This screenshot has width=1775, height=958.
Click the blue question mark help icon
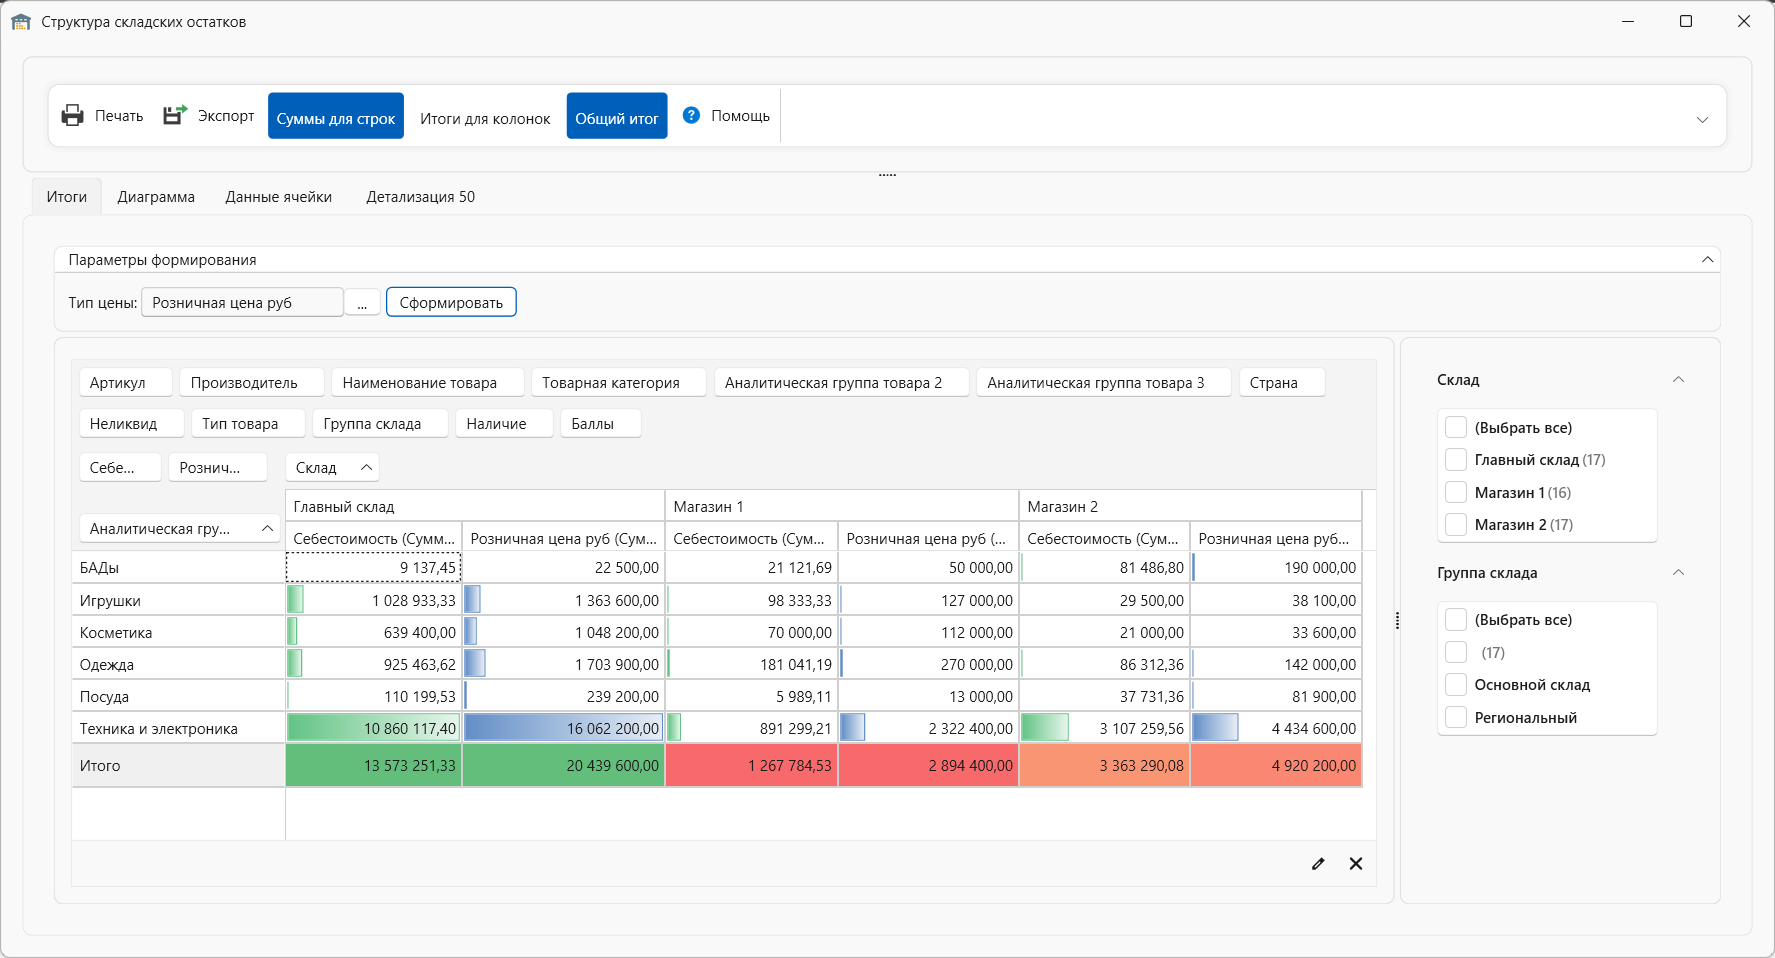[x=691, y=115]
